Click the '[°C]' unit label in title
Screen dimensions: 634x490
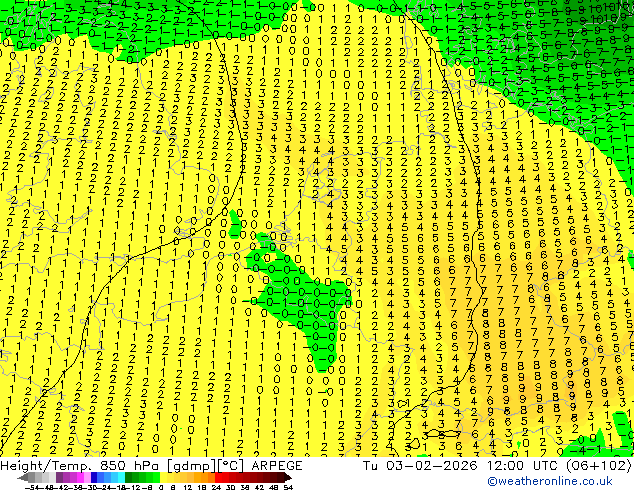coord(230,466)
